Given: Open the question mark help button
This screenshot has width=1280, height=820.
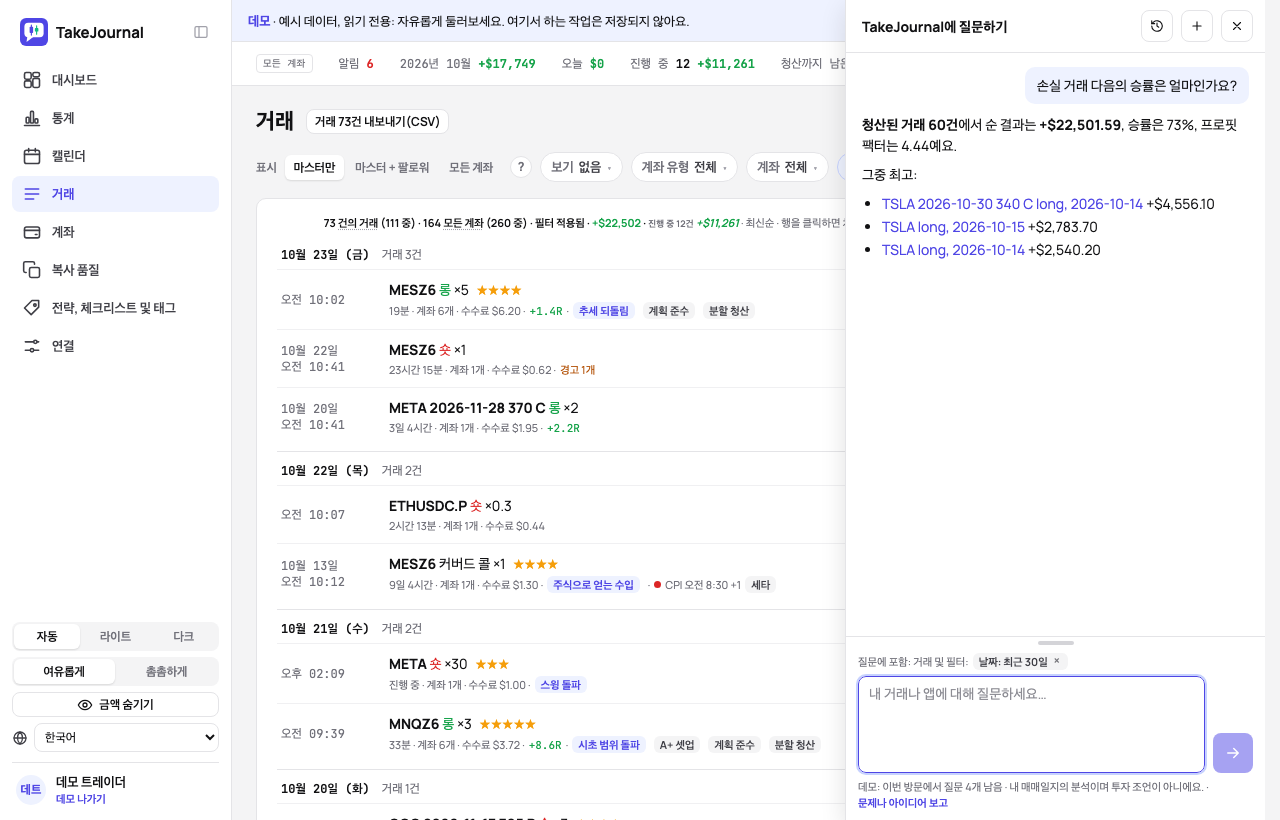Looking at the screenshot, I should click(521, 167).
